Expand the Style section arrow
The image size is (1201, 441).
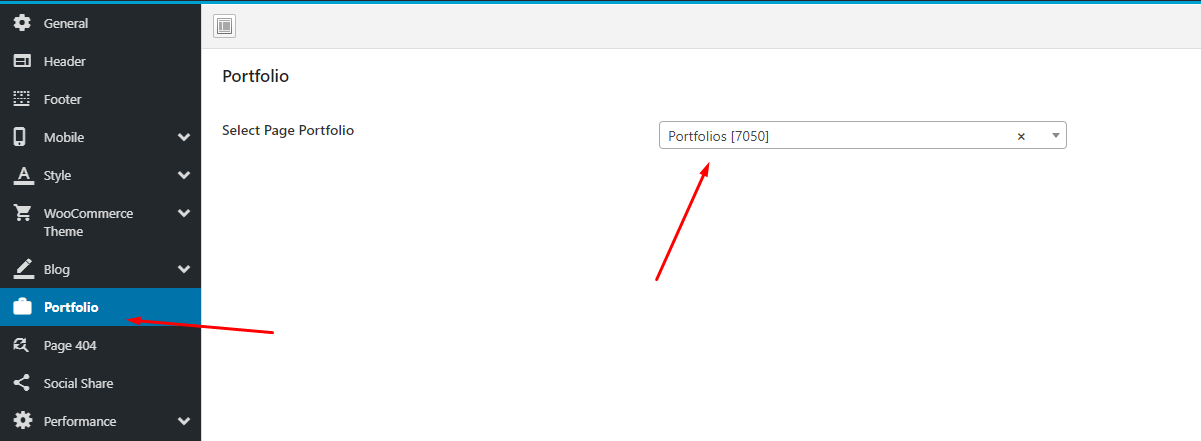(184, 175)
